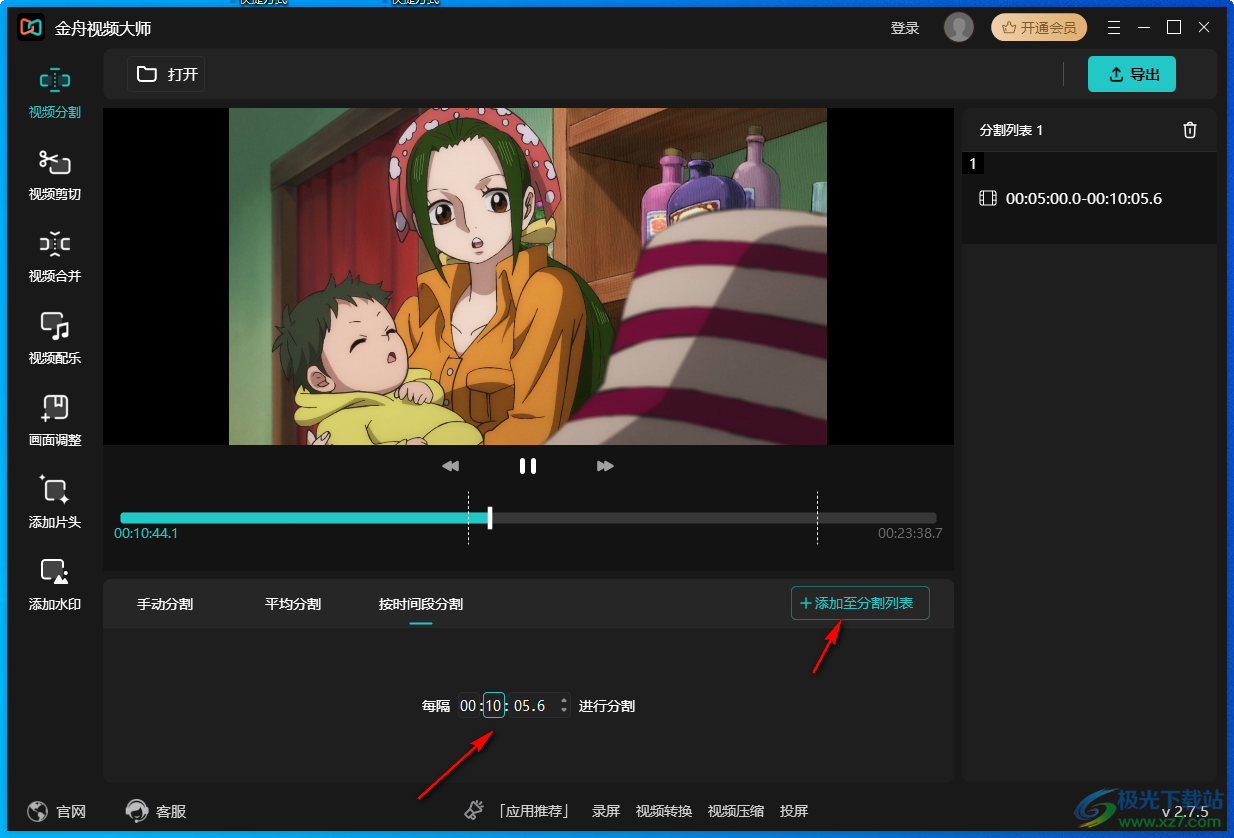1234x838 pixels.
Task: Open the 录屏 screen recording link
Action: tap(606, 811)
